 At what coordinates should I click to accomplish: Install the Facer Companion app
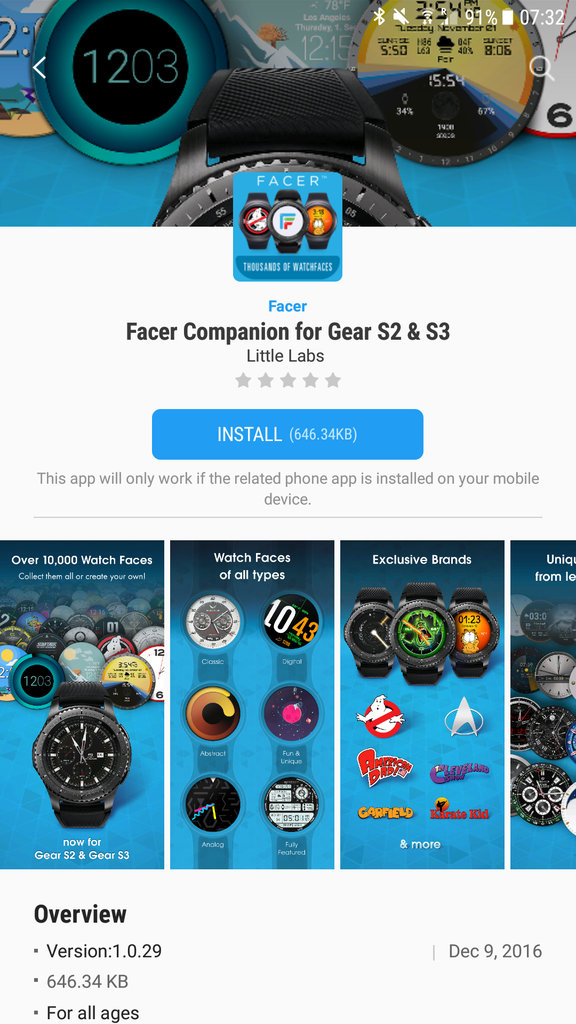287,434
